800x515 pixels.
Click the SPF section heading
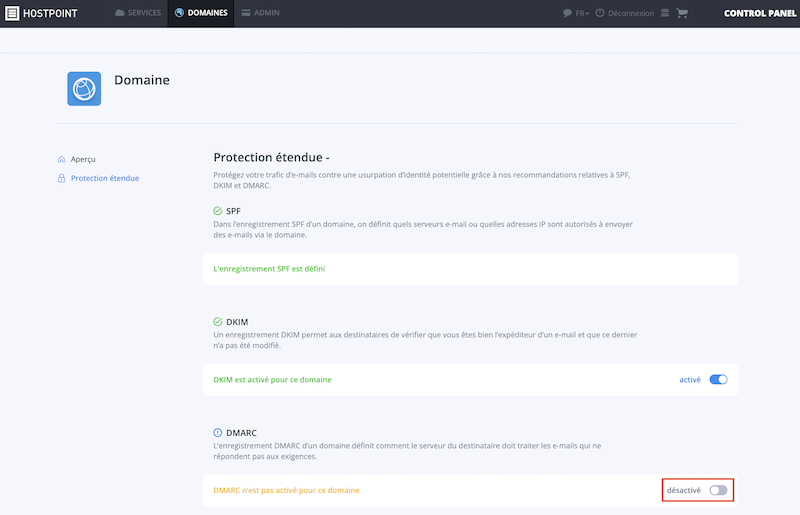point(233,211)
